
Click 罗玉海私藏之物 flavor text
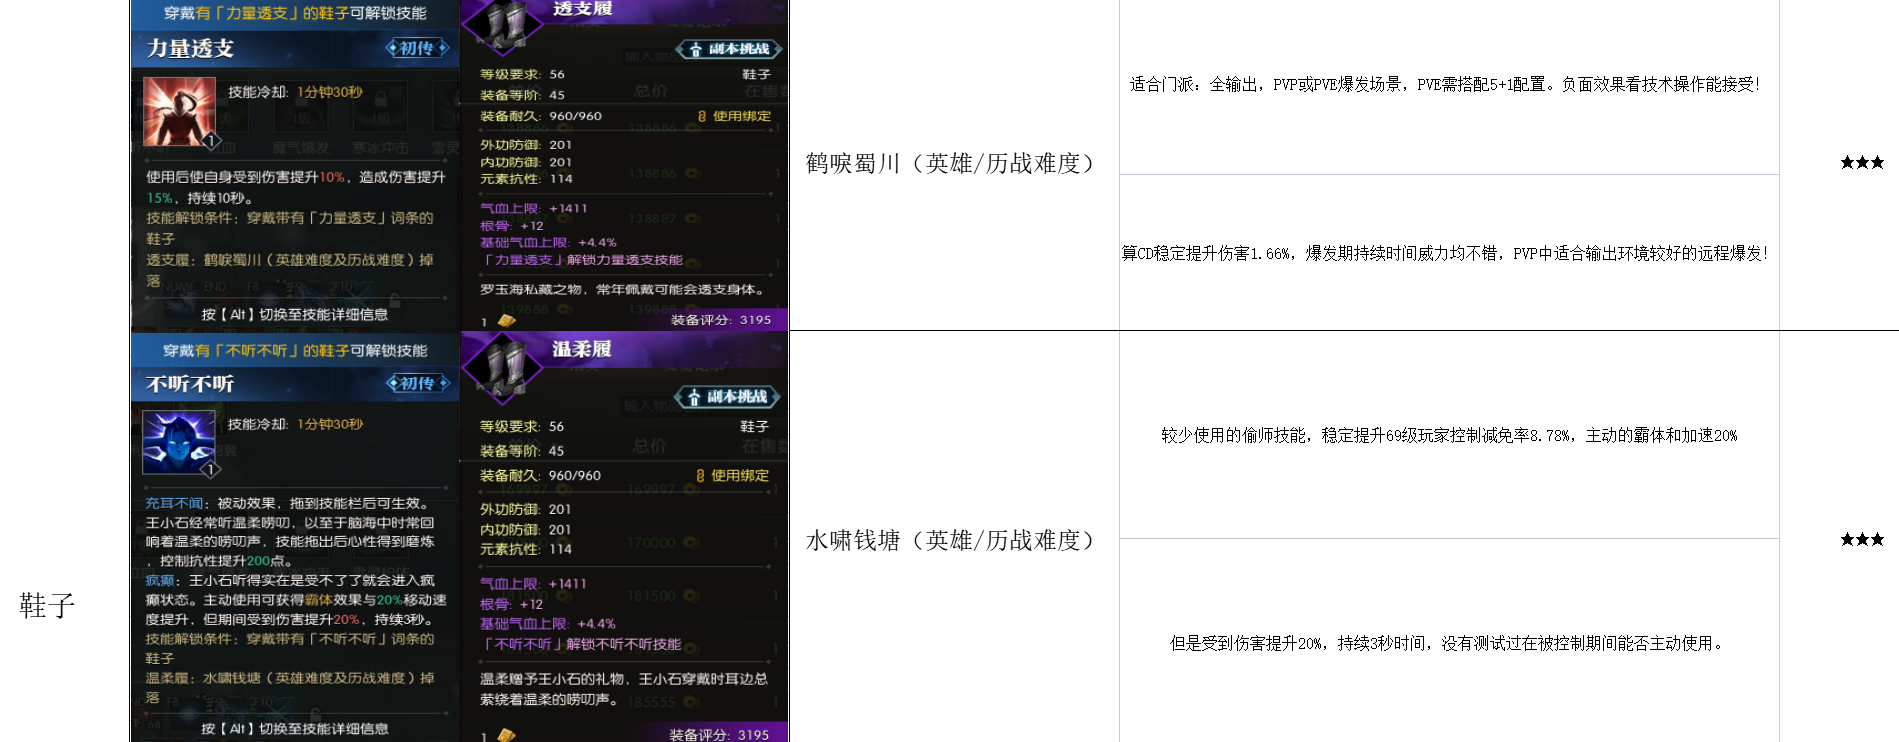[624, 290]
